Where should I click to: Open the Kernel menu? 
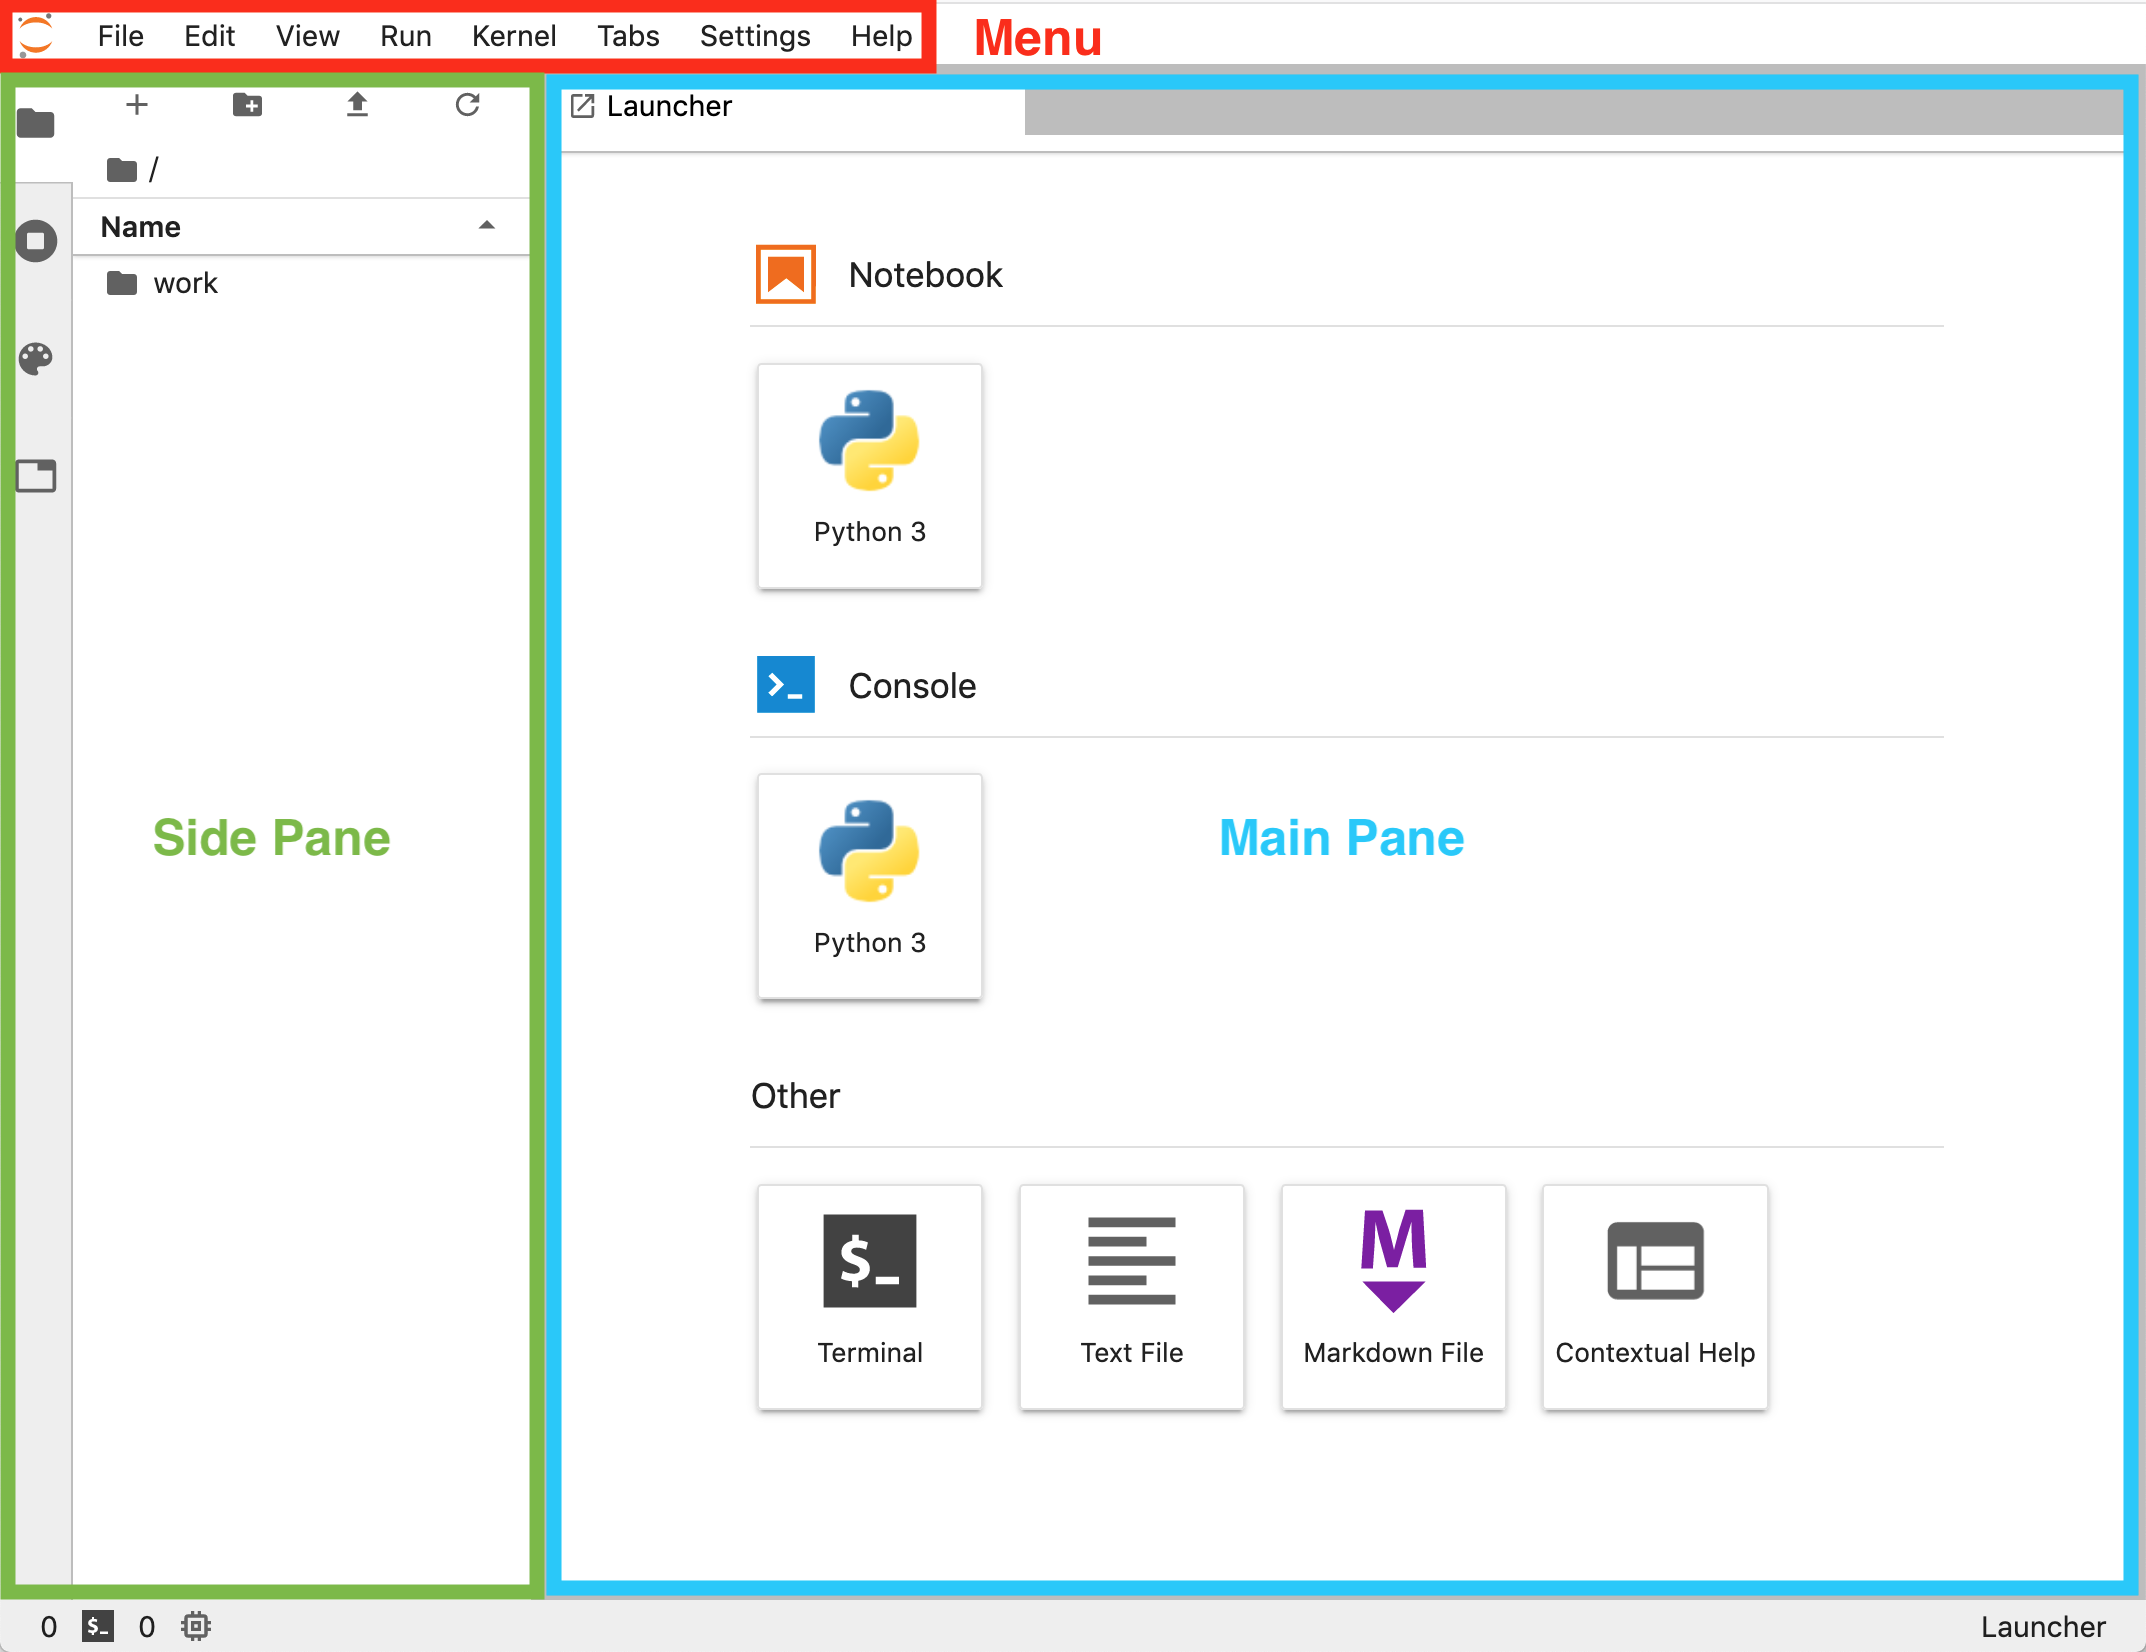tap(514, 36)
